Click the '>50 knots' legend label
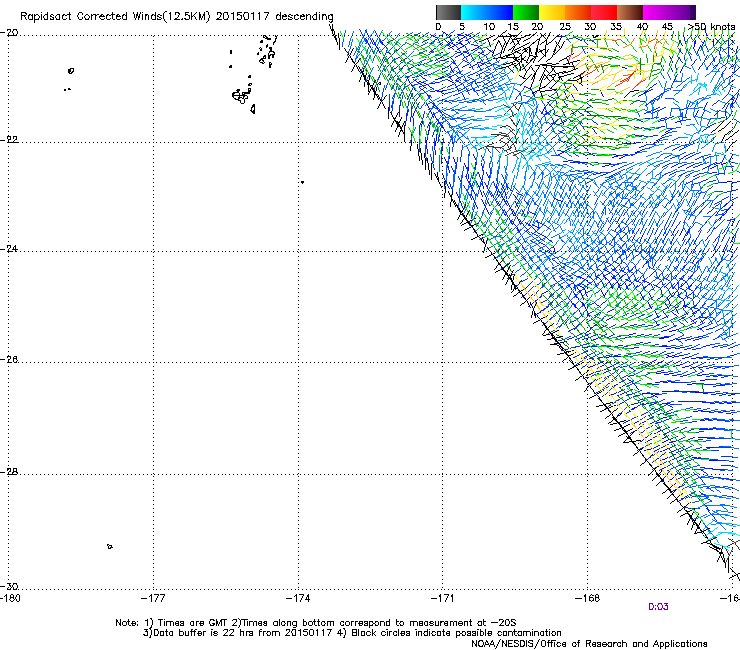Viewport: 740px width, 650px height. [x=711, y=27]
